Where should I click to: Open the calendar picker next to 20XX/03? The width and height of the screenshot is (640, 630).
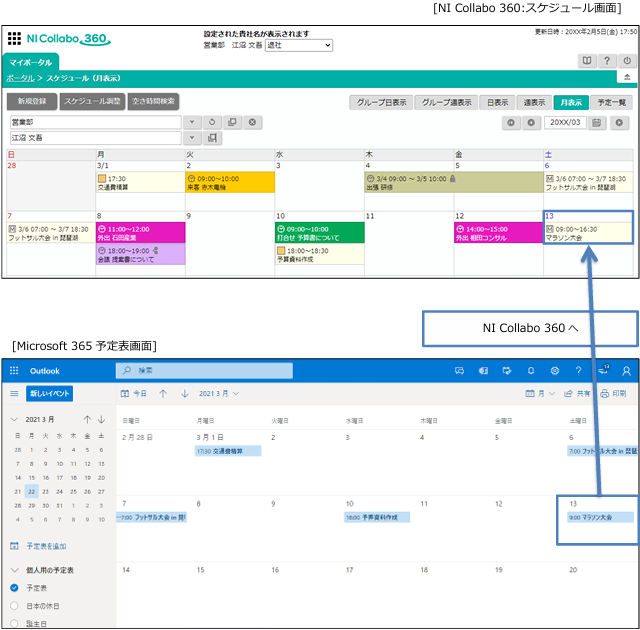point(597,122)
